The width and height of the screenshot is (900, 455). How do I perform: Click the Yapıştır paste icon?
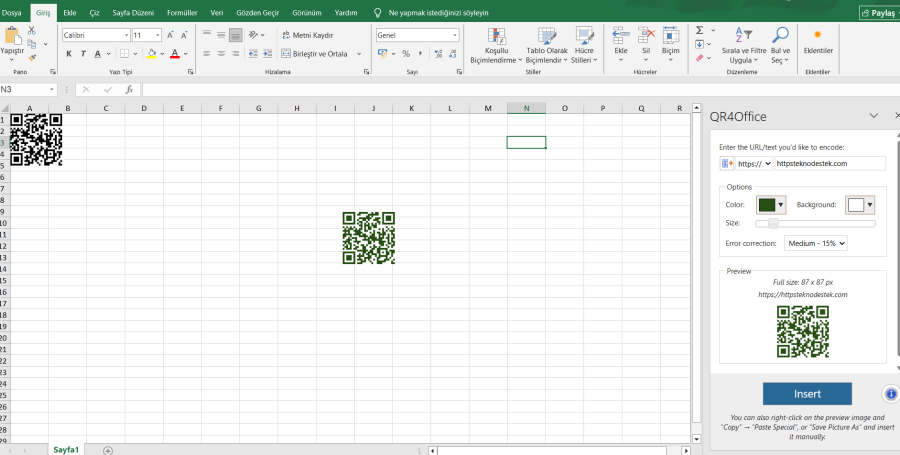pos(12,36)
